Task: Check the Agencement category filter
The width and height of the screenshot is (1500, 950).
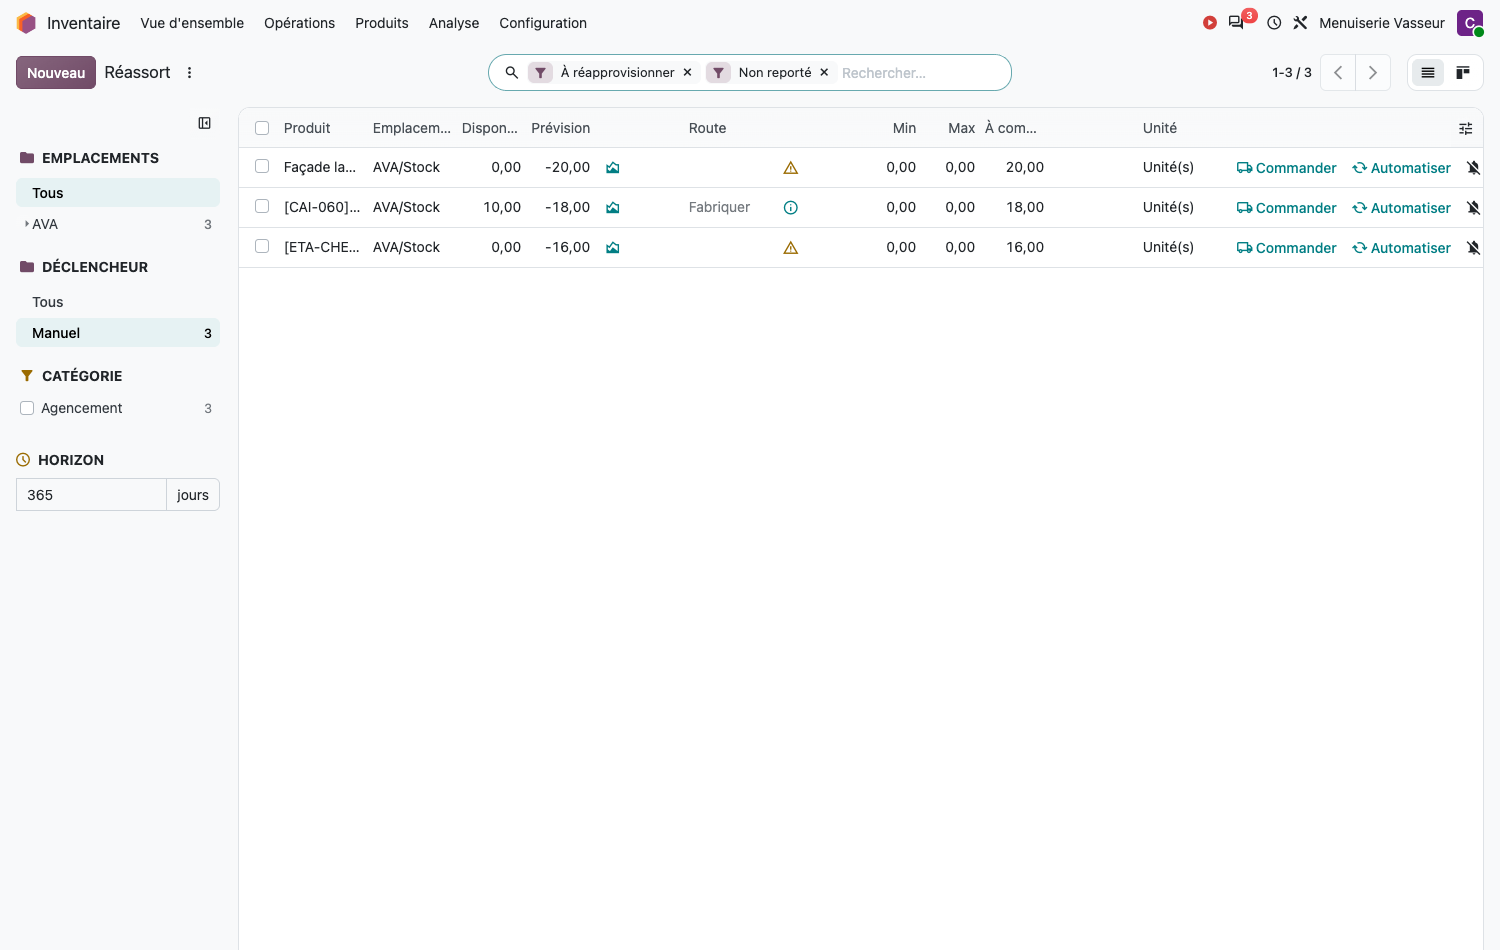Action: click(x=27, y=408)
